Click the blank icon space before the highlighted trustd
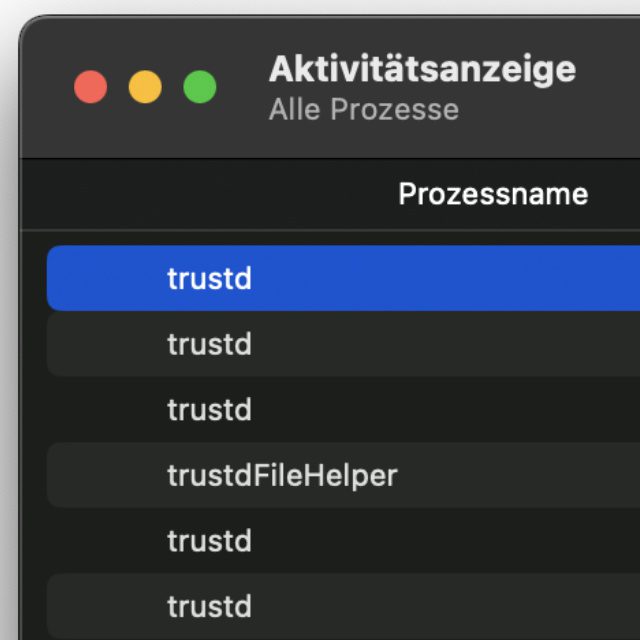640x640 pixels. pyautogui.click(x=110, y=278)
